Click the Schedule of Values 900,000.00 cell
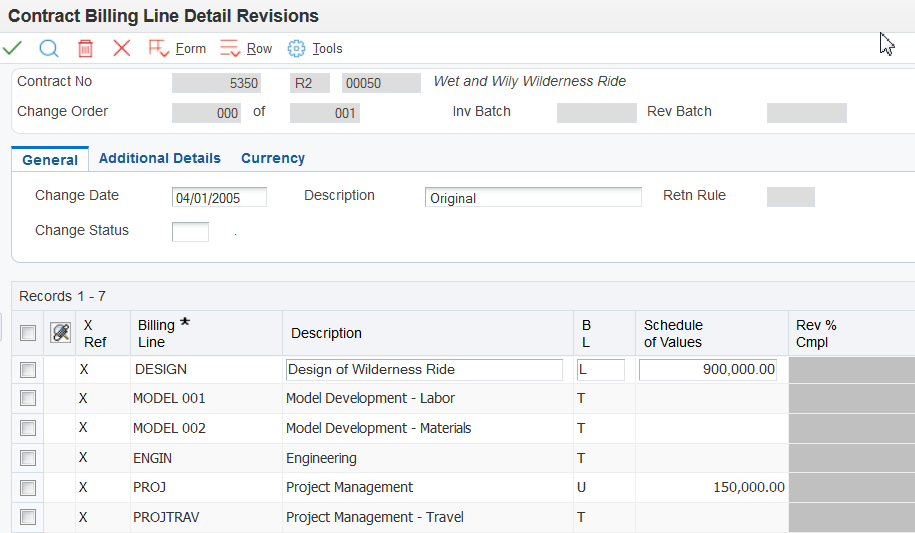This screenshot has height=533, width=915. pos(708,370)
